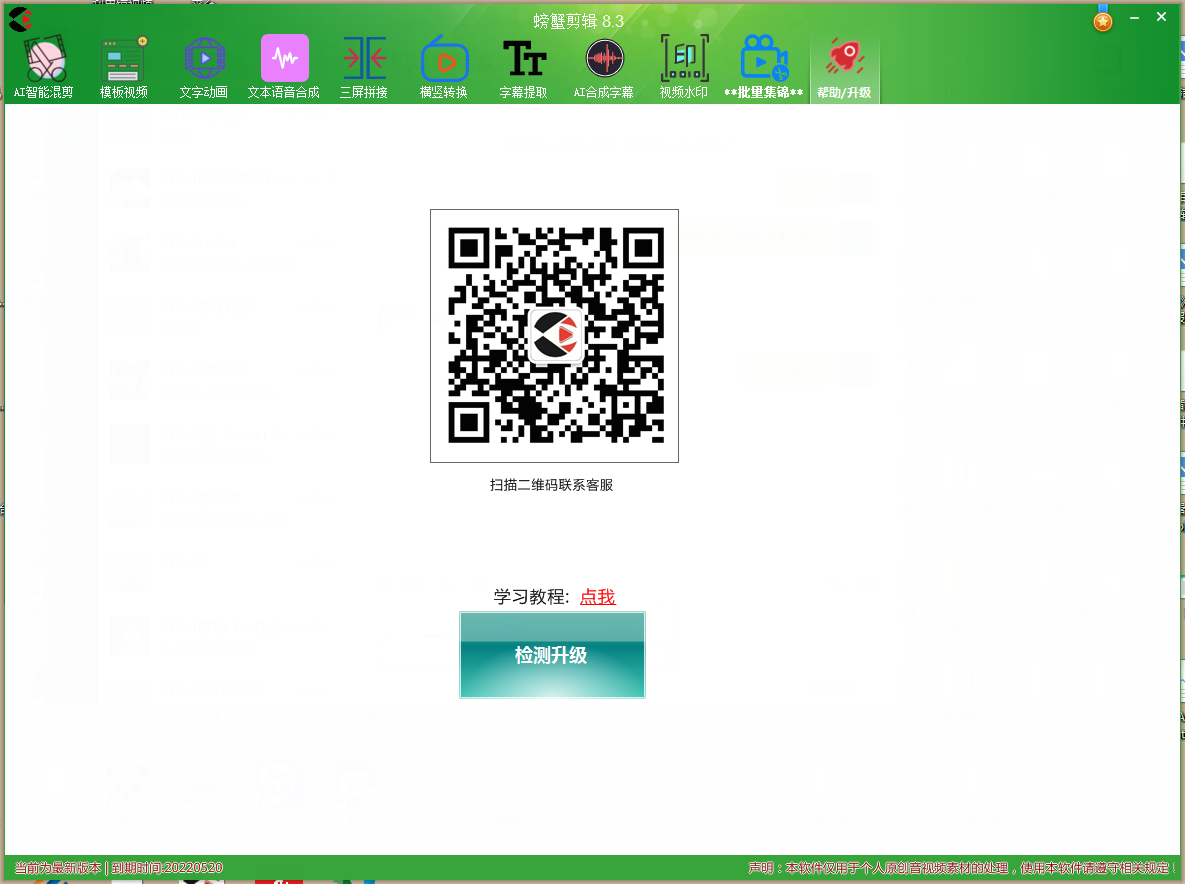
Task: Select the 三屏拼接 three-screen splice tool
Action: (364, 67)
